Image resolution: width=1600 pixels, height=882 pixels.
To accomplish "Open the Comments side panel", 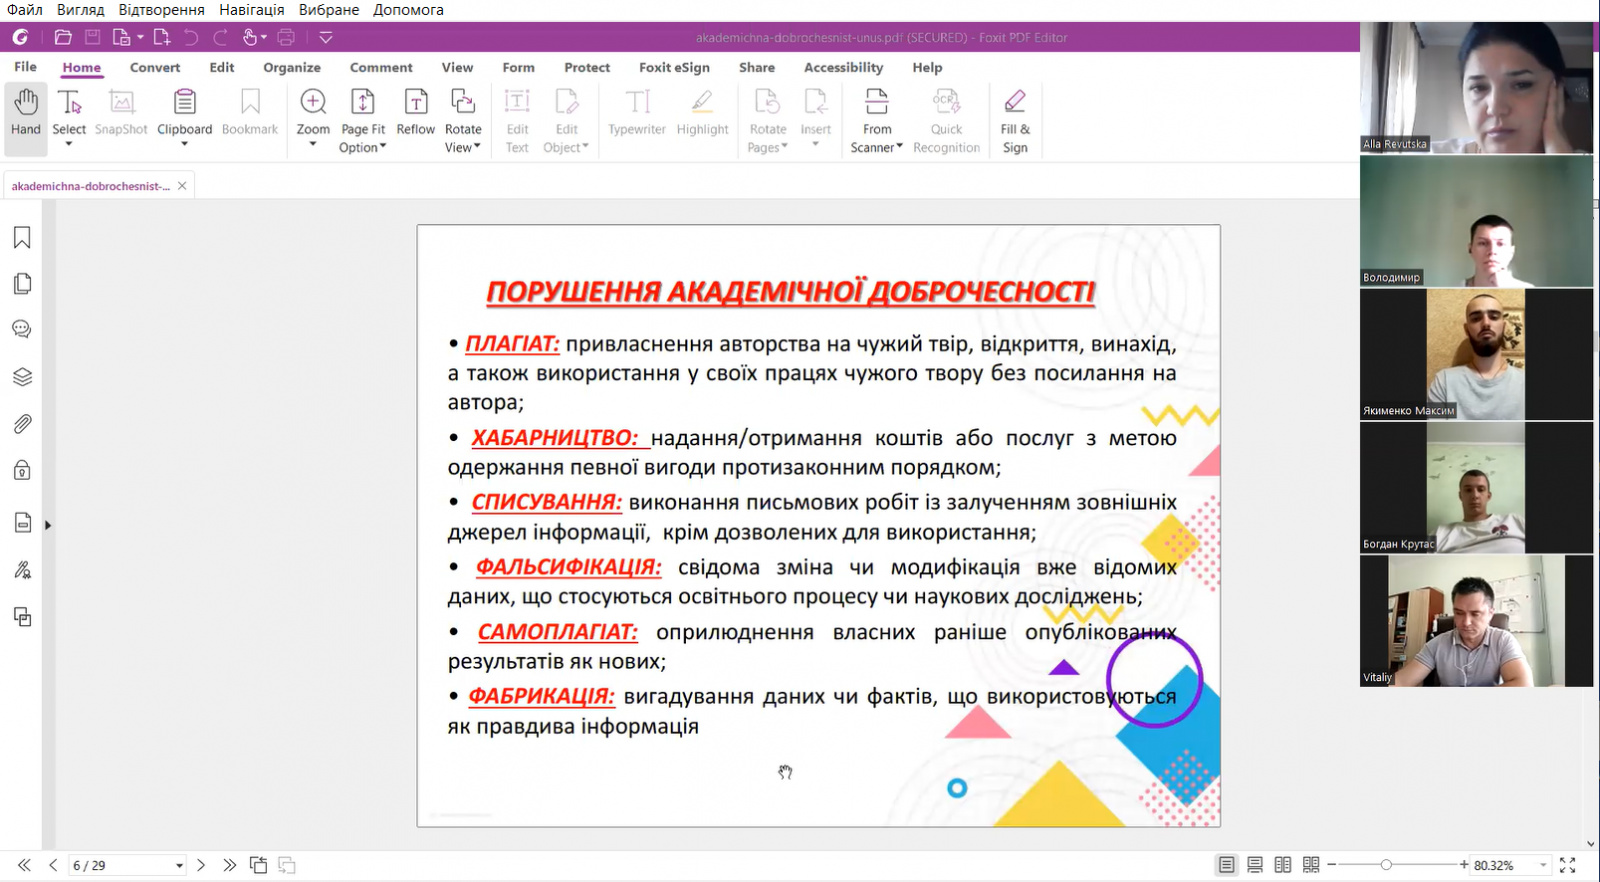I will [22, 329].
